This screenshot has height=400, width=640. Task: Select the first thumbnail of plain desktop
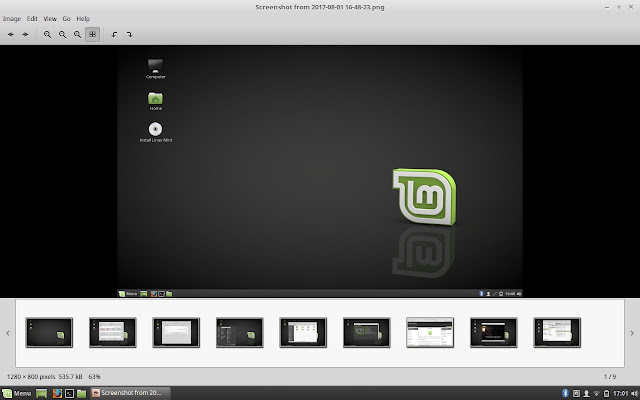point(49,333)
